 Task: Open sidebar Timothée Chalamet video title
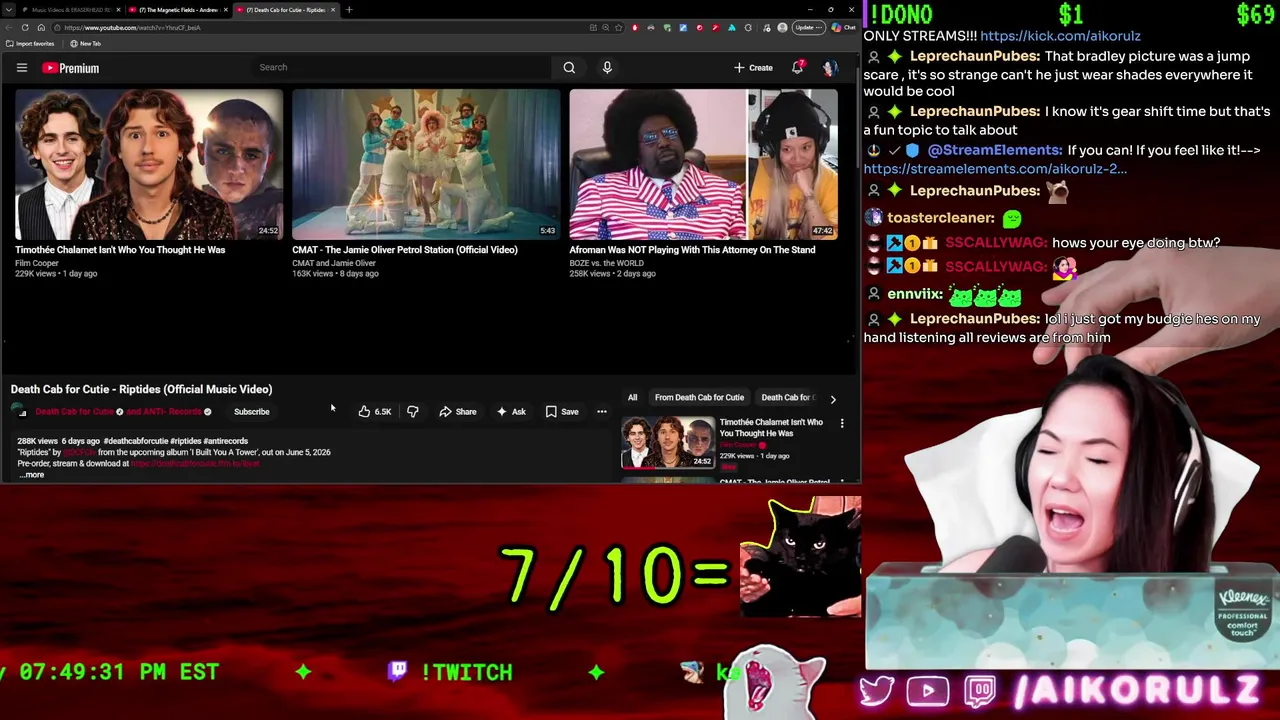coord(771,427)
